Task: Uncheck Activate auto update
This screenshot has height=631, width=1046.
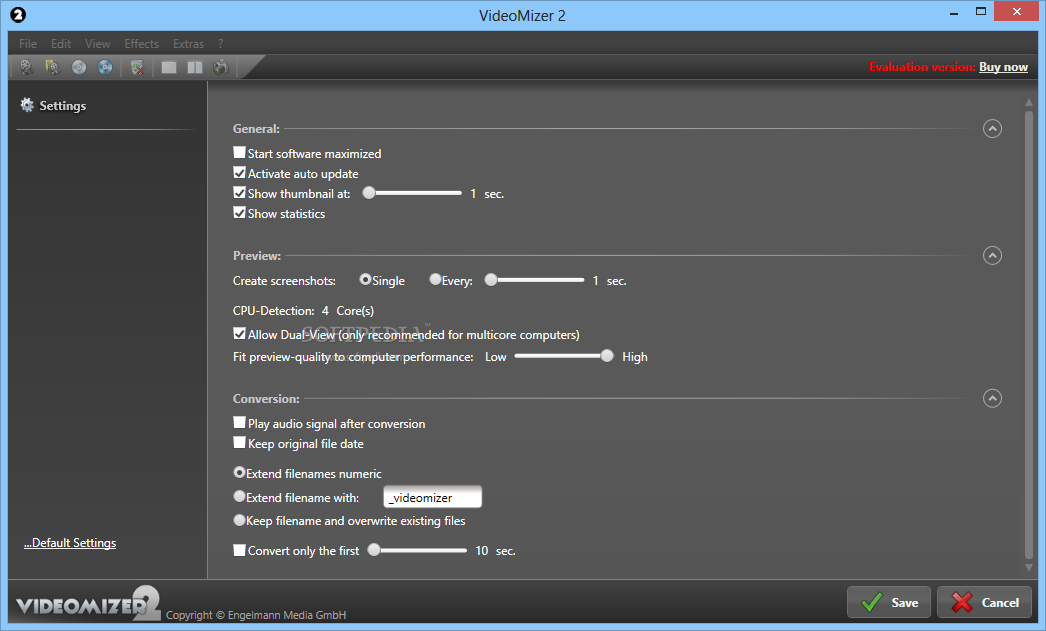Action: [x=239, y=173]
